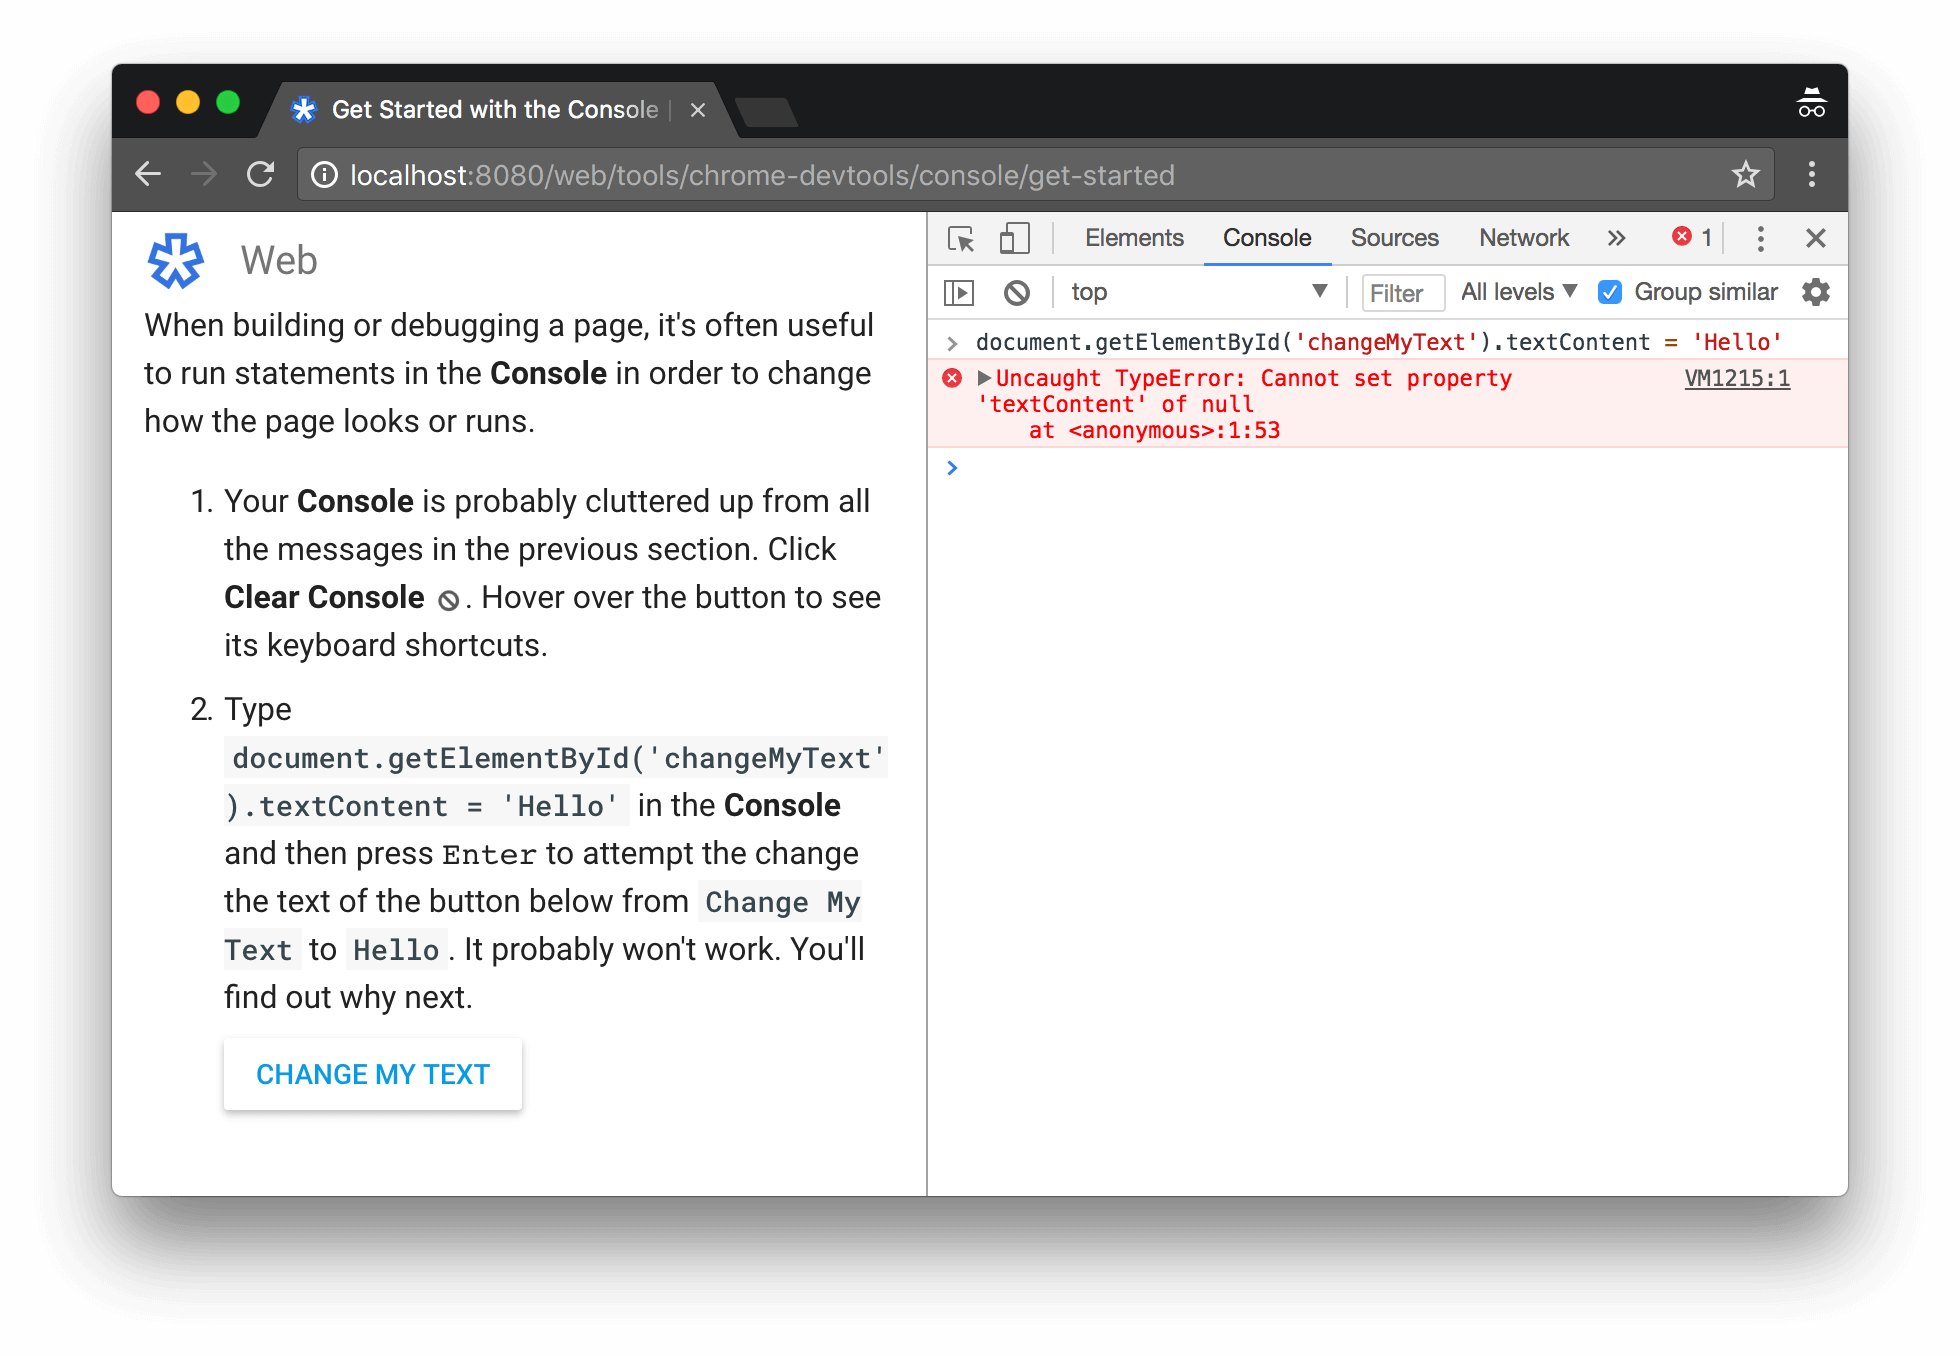Toggle the device toolbar
The height and width of the screenshot is (1356, 1960).
pos(1014,238)
